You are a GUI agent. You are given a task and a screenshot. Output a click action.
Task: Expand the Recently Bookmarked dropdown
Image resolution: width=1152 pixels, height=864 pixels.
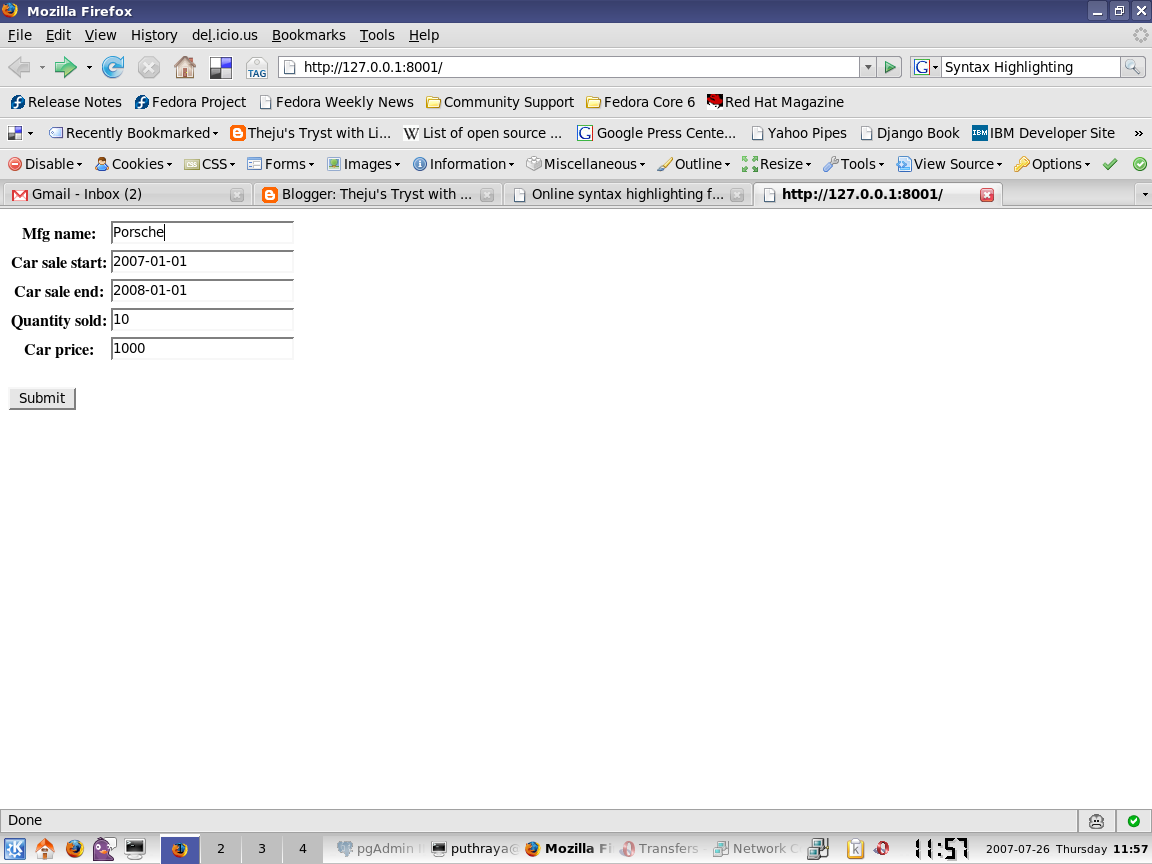point(134,133)
